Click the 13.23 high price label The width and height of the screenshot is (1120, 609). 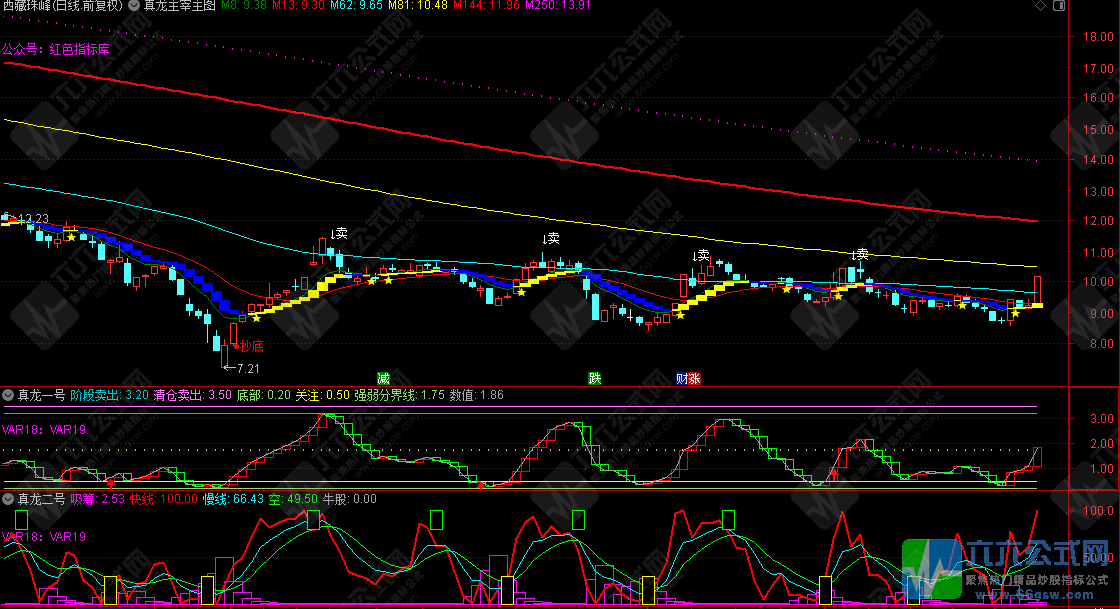coord(32,218)
